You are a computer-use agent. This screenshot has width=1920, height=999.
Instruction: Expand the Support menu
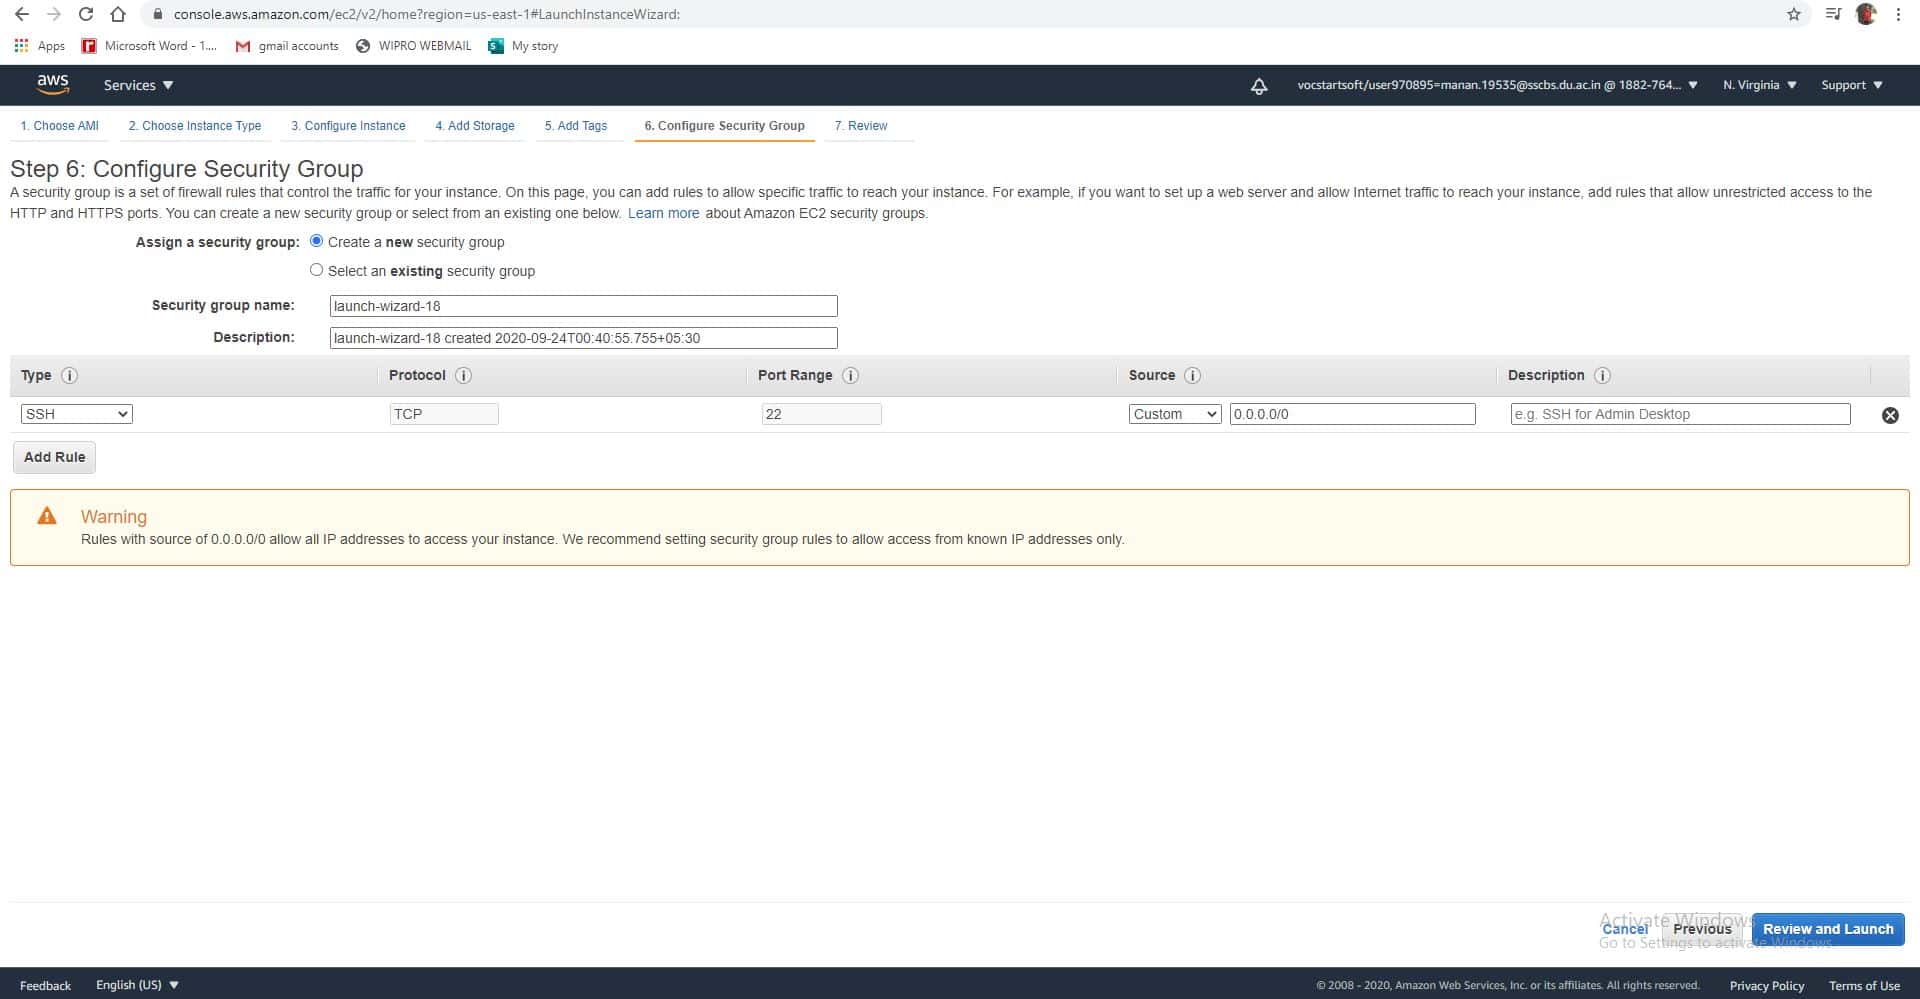(x=1852, y=85)
